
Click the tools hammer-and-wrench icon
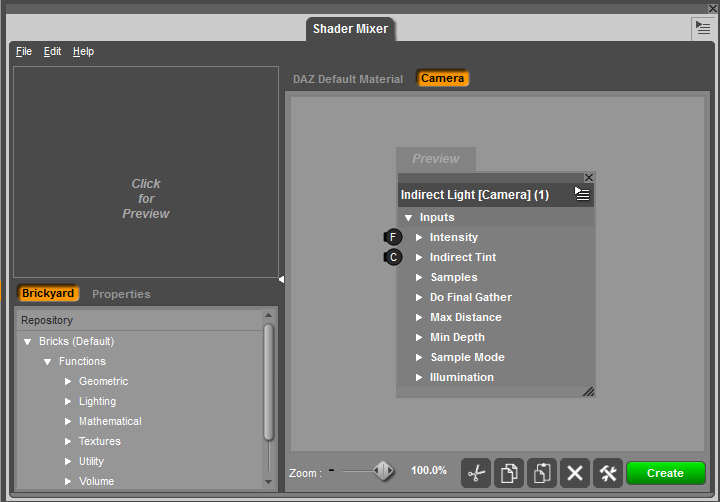608,473
